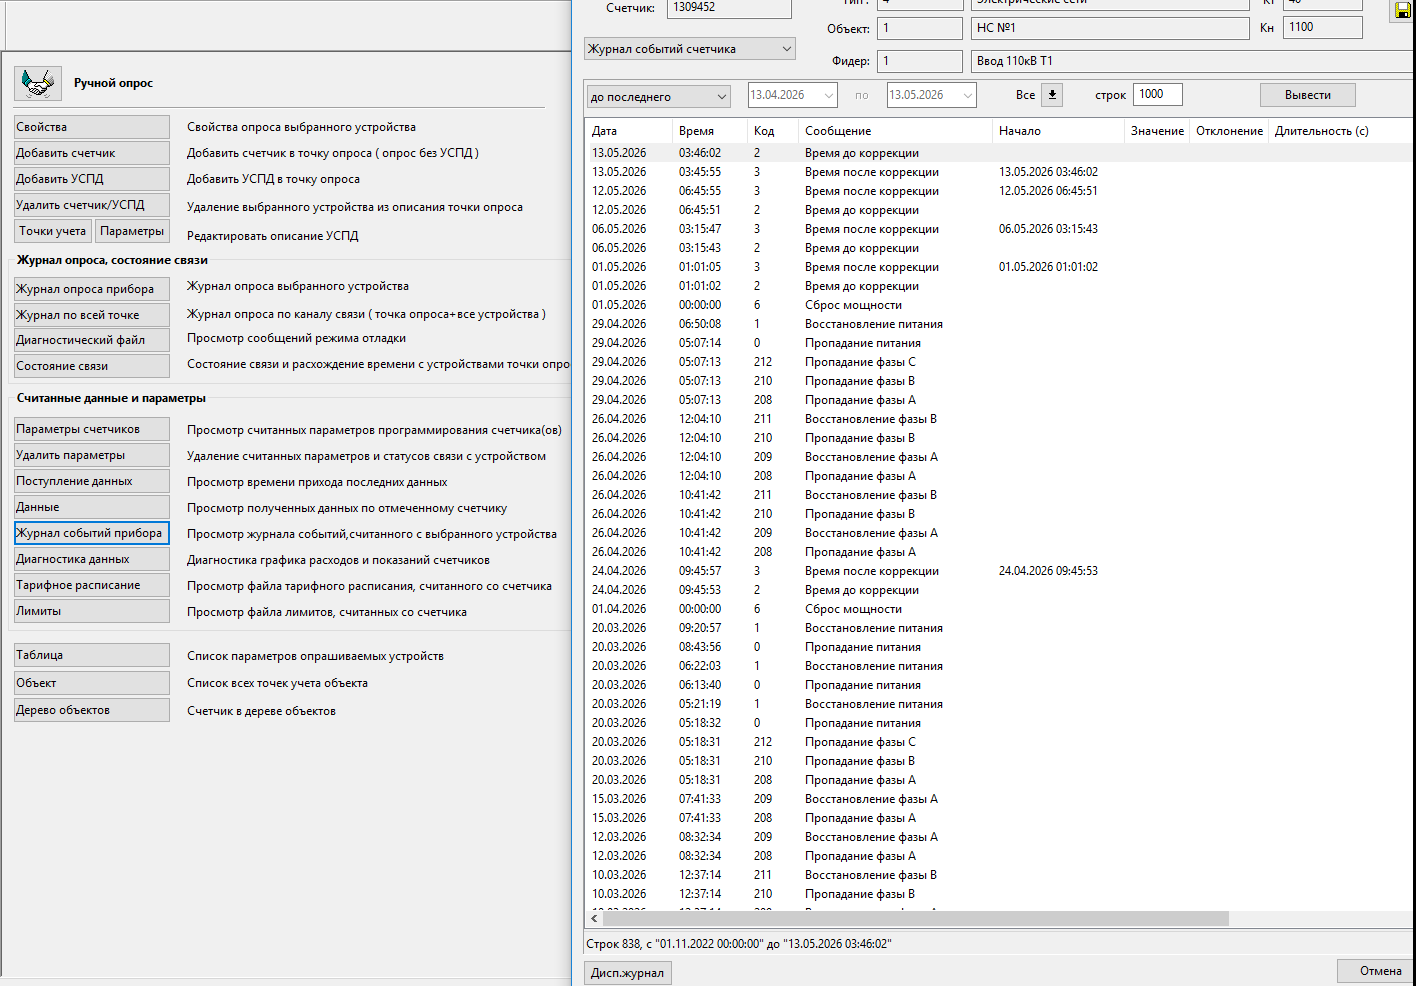
Task: Open Свойства of the polling device
Action: click(x=92, y=127)
